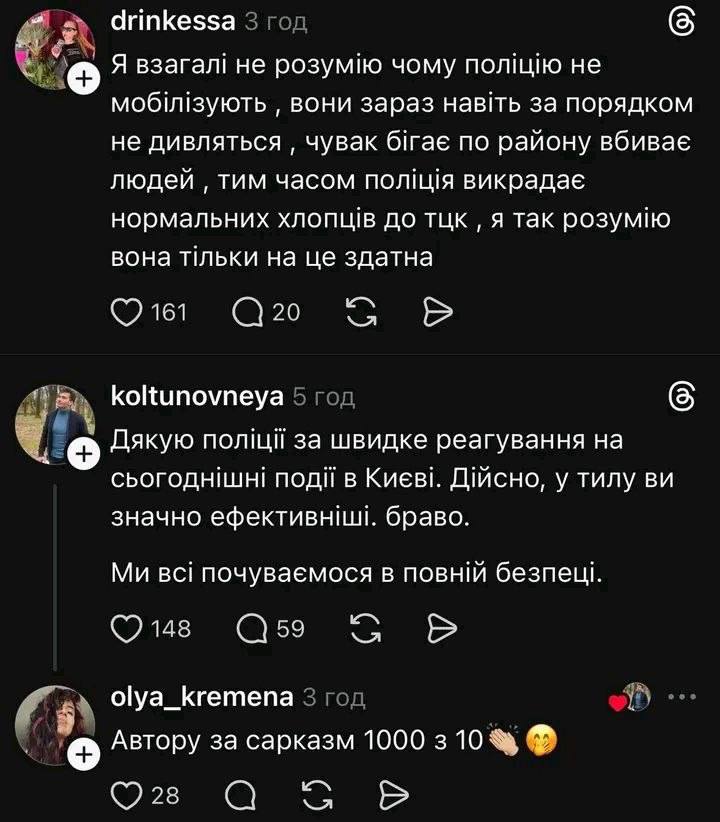The width and height of the screenshot is (720, 822).
Task: Like the koltunovneya post with 148 likes
Action: [x=125, y=628]
